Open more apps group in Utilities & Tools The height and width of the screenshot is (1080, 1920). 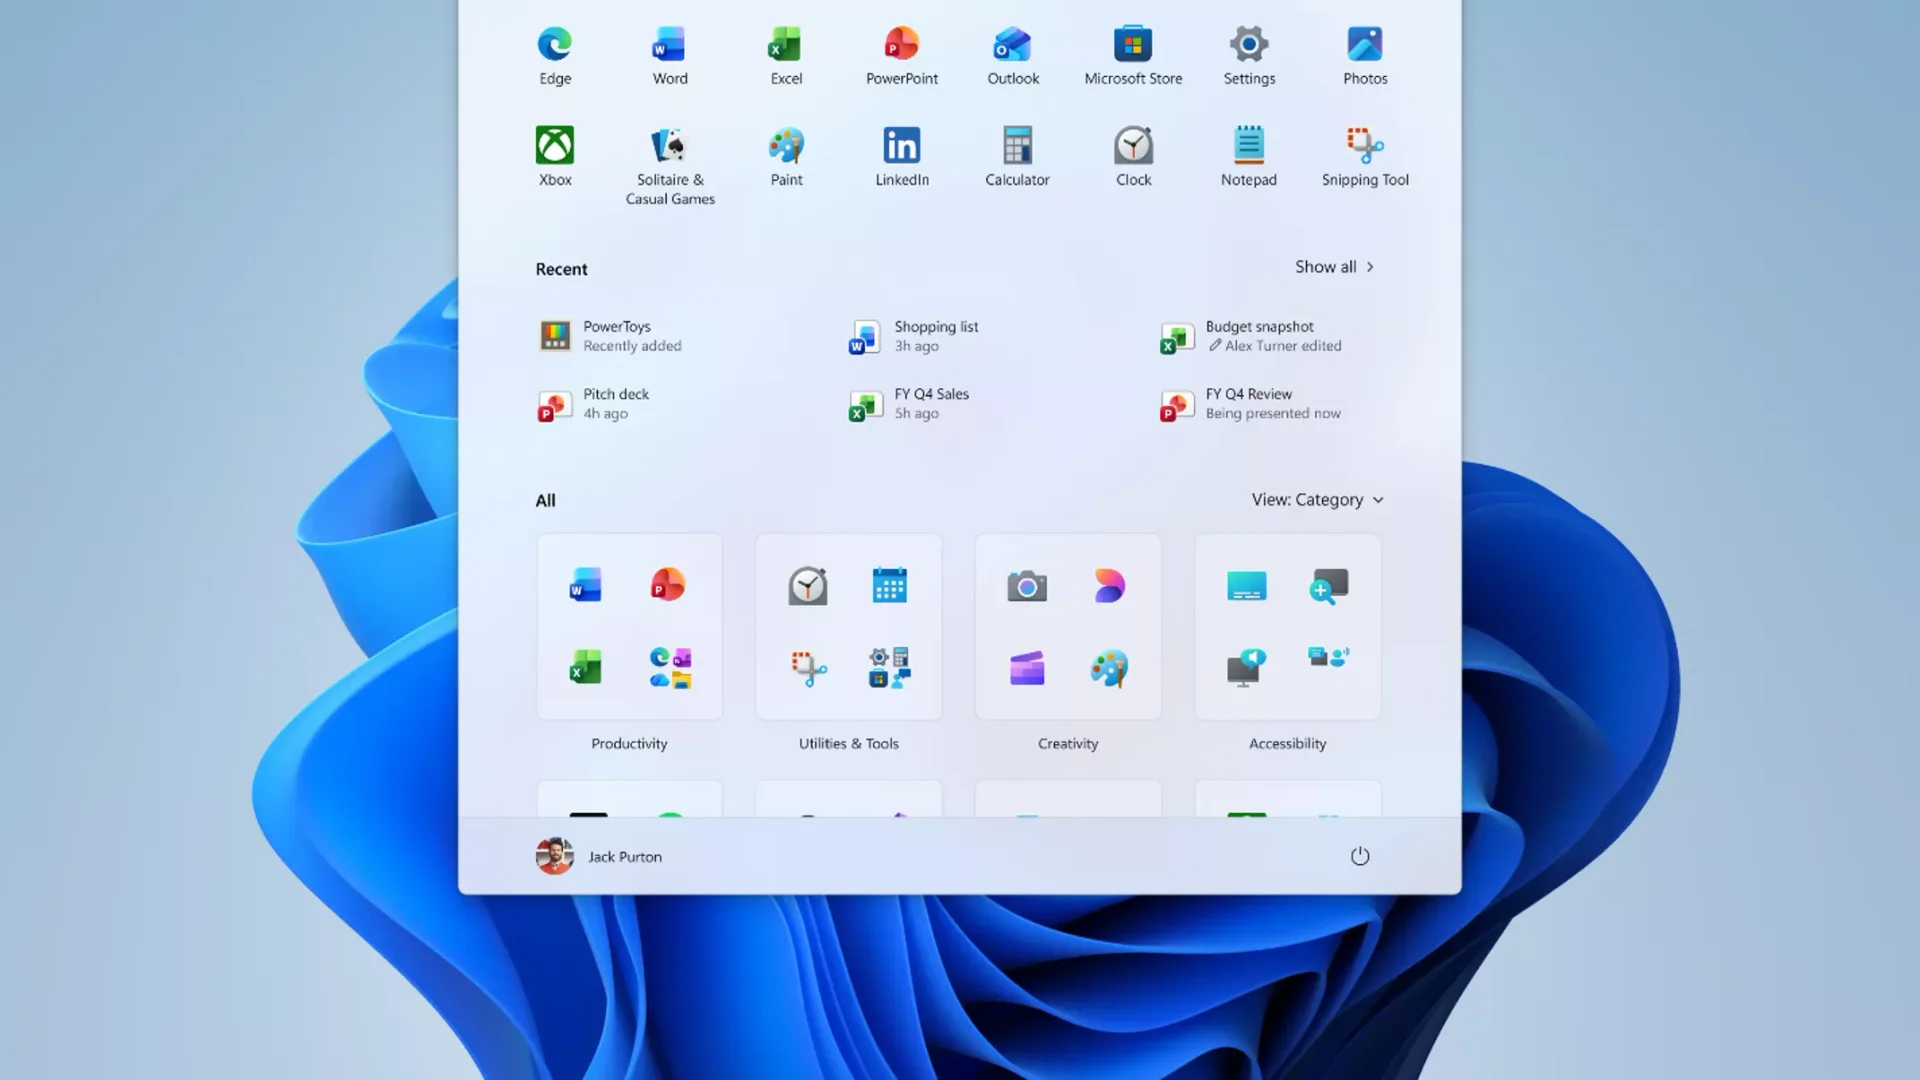pyautogui.click(x=889, y=668)
